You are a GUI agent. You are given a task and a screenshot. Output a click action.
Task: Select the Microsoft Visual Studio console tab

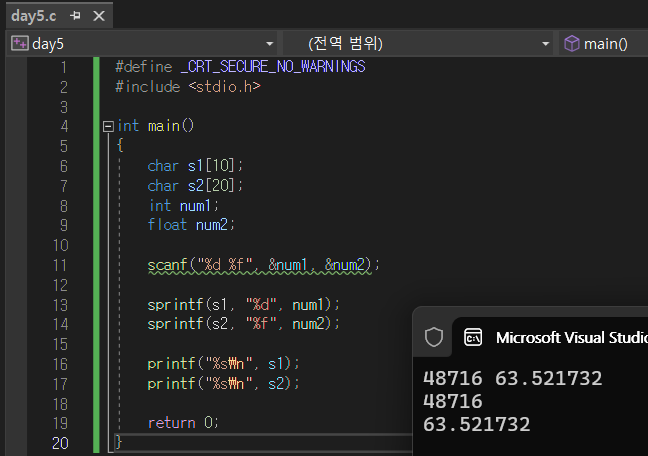552,337
